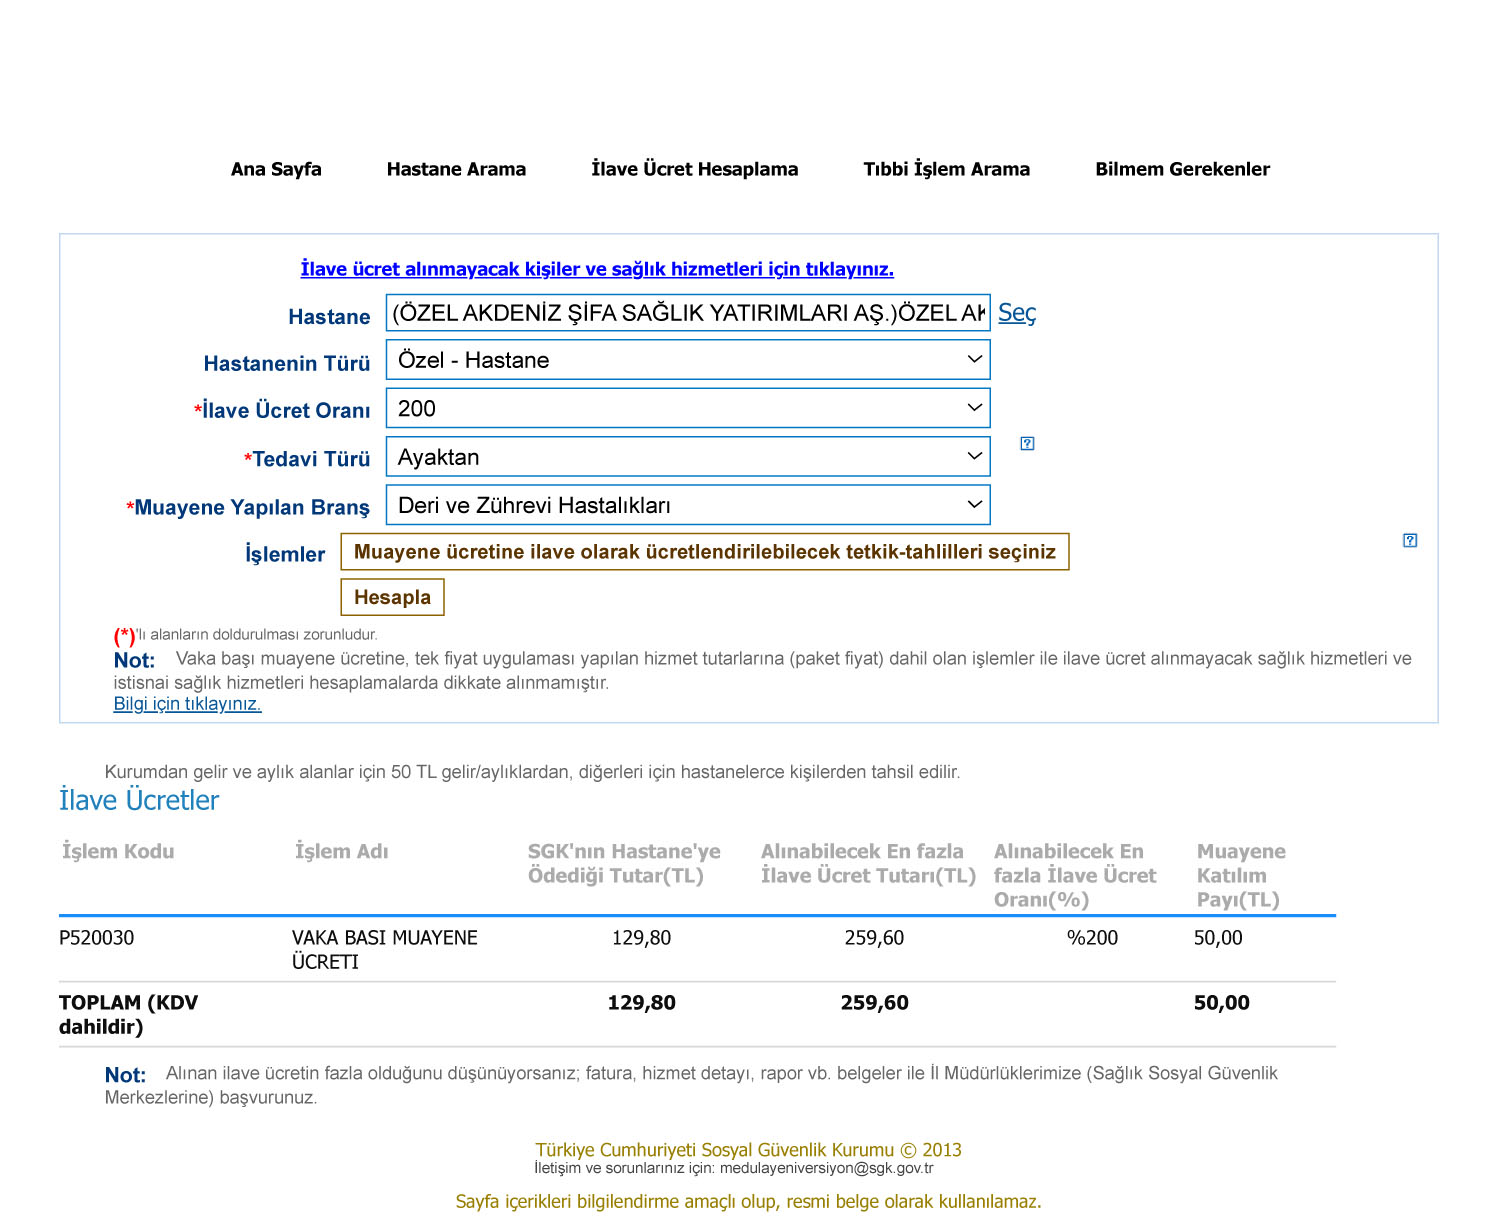1496x1229 pixels.
Task: Open the İlave Ücret Oranı dropdown
Action: click(x=687, y=408)
